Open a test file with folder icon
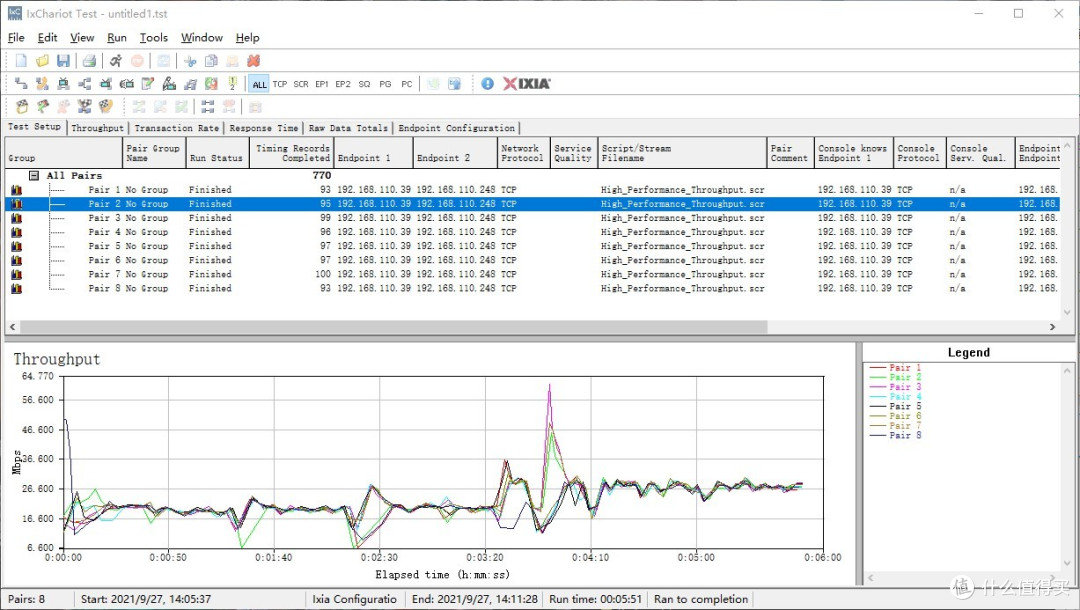 (x=43, y=61)
